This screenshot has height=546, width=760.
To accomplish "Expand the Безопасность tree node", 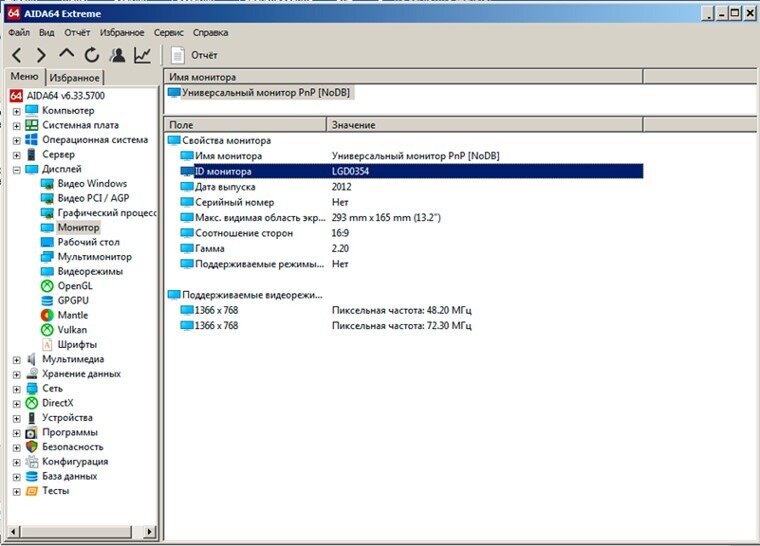I will tap(16, 448).
